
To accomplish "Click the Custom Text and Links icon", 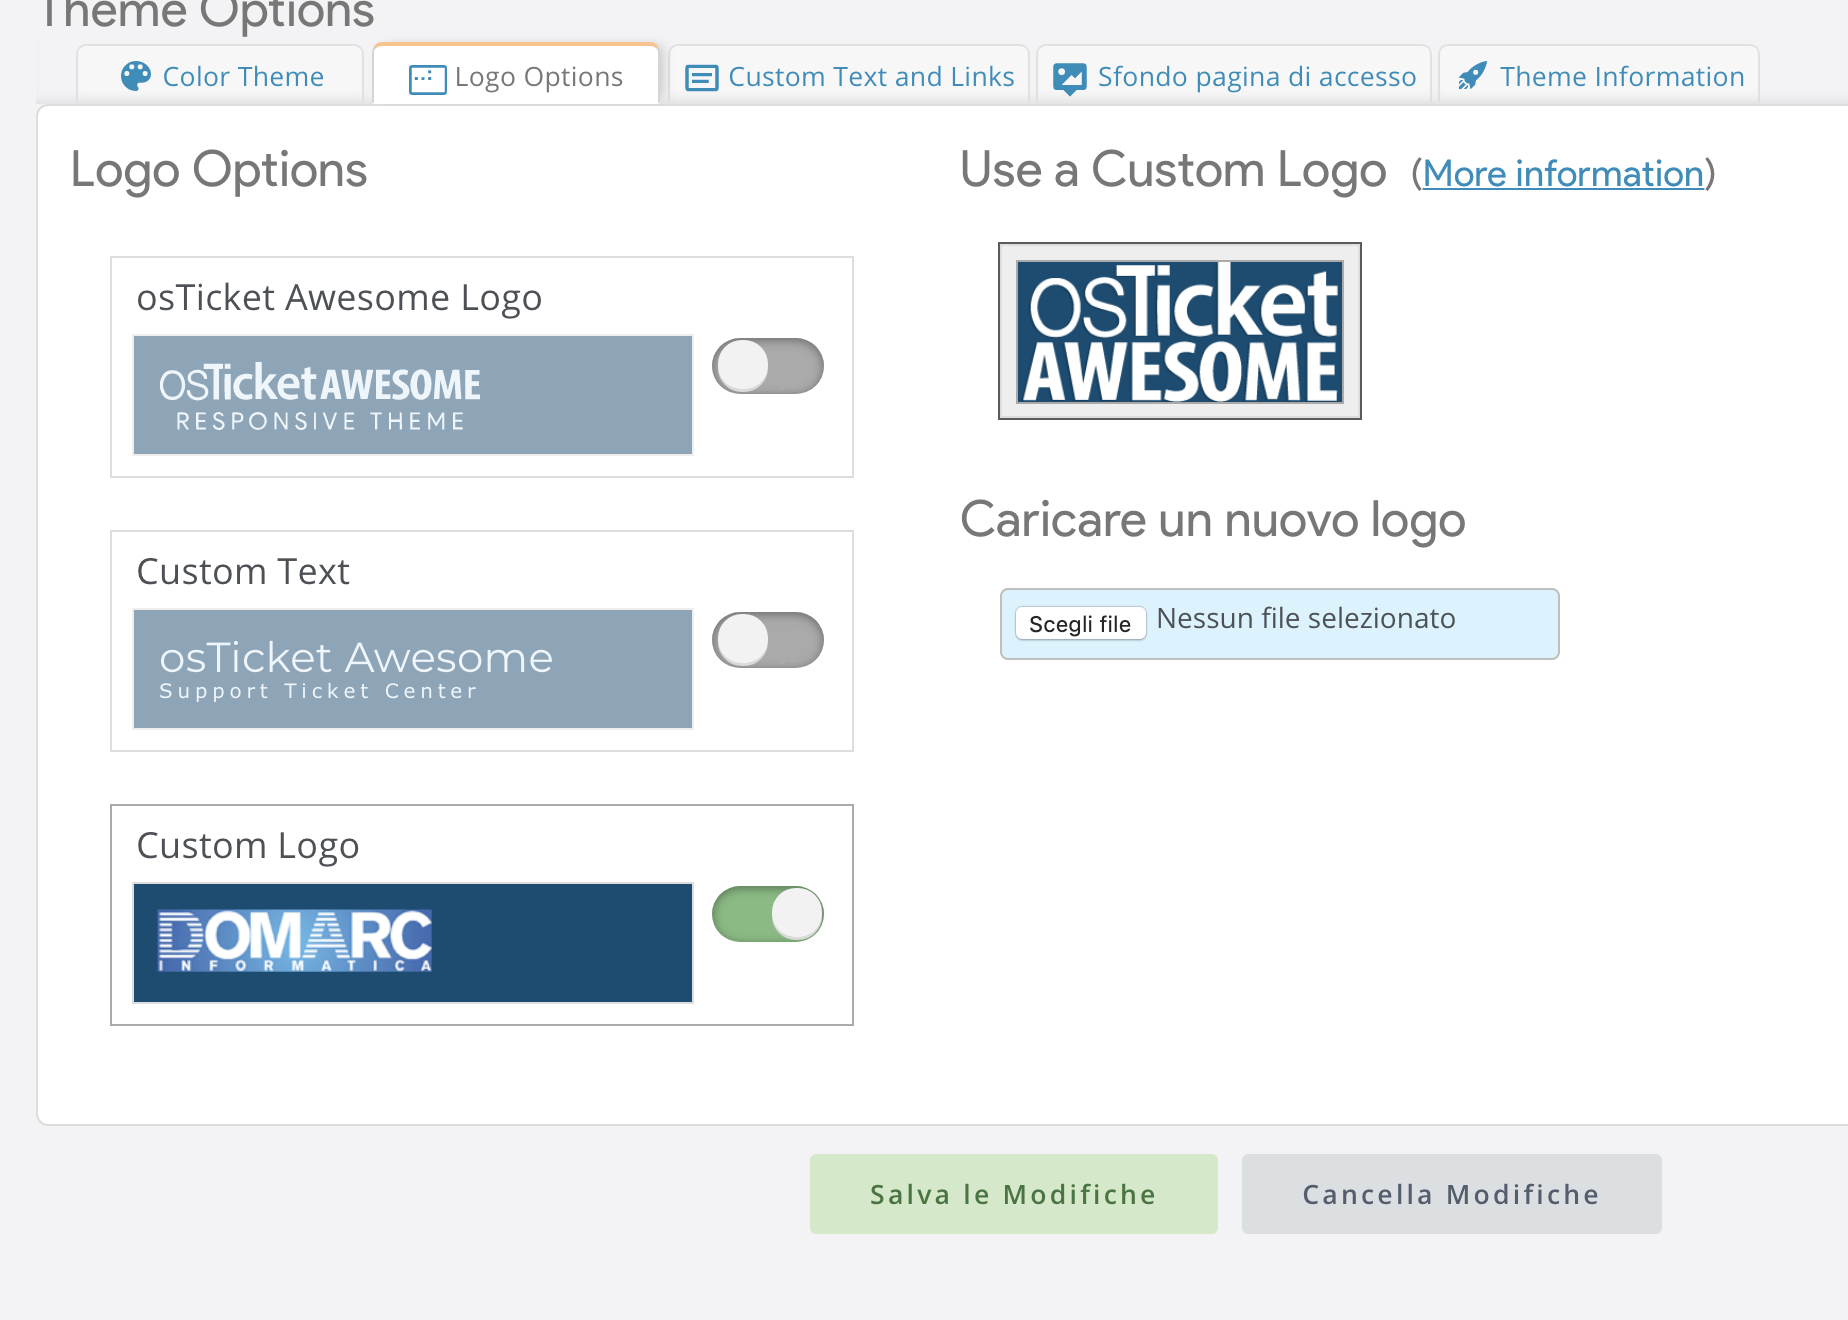I will (x=701, y=78).
